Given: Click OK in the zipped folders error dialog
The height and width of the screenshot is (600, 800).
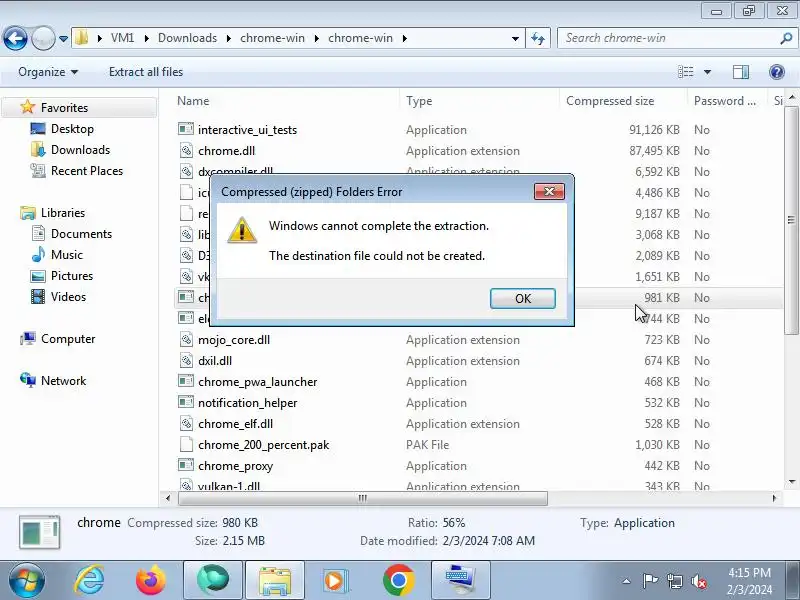Looking at the screenshot, I should point(522,298).
